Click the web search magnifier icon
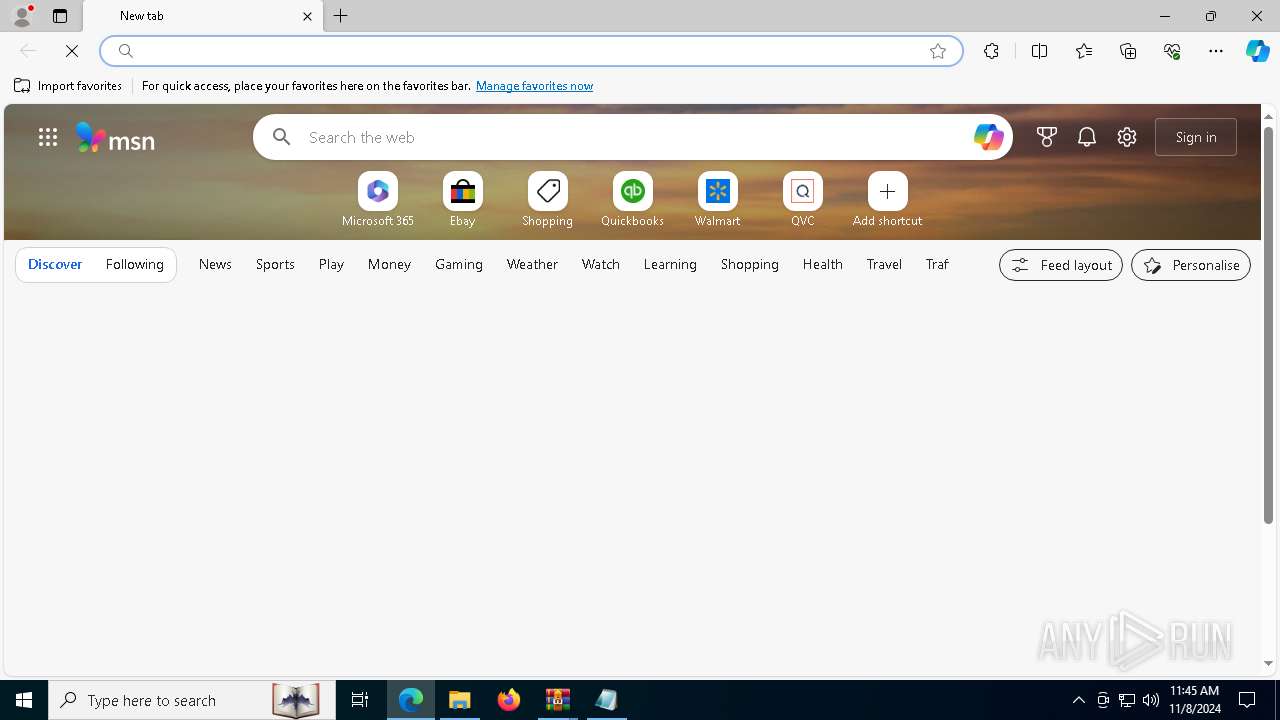The height and width of the screenshot is (720, 1280). tap(282, 137)
